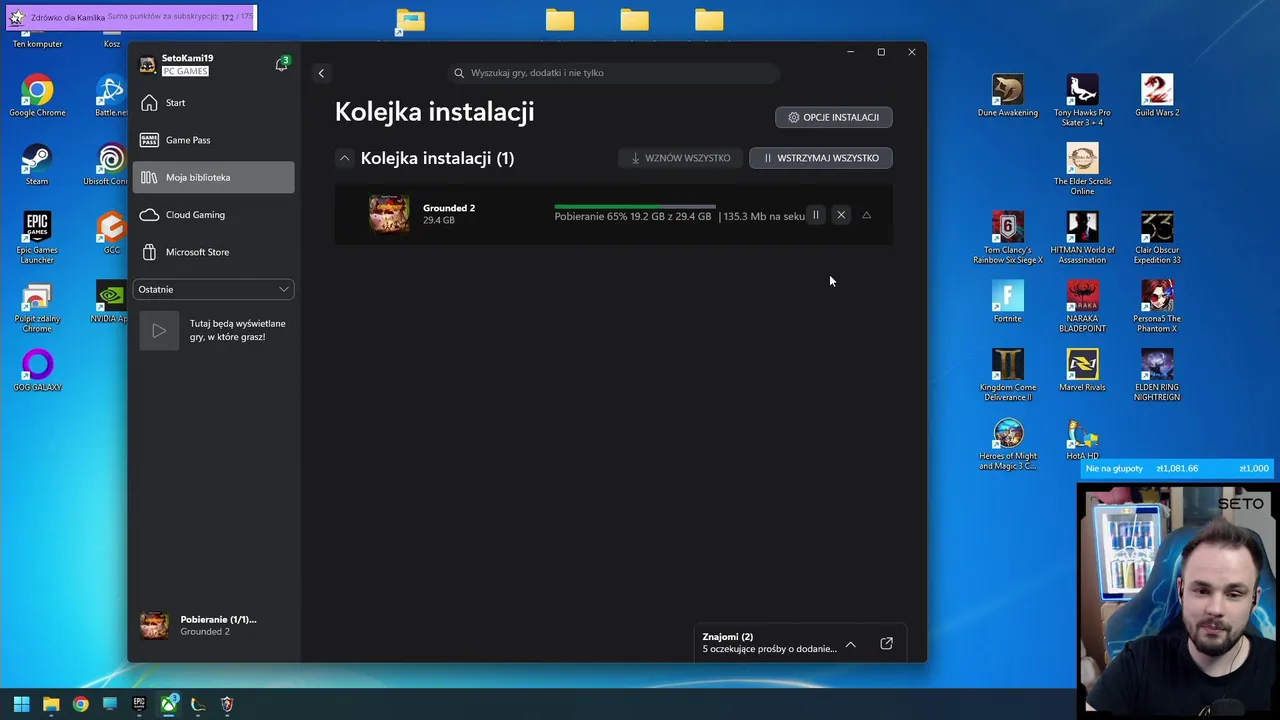1280x720 pixels.
Task: Move Grounded 2 up in queue
Action: [866, 215]
